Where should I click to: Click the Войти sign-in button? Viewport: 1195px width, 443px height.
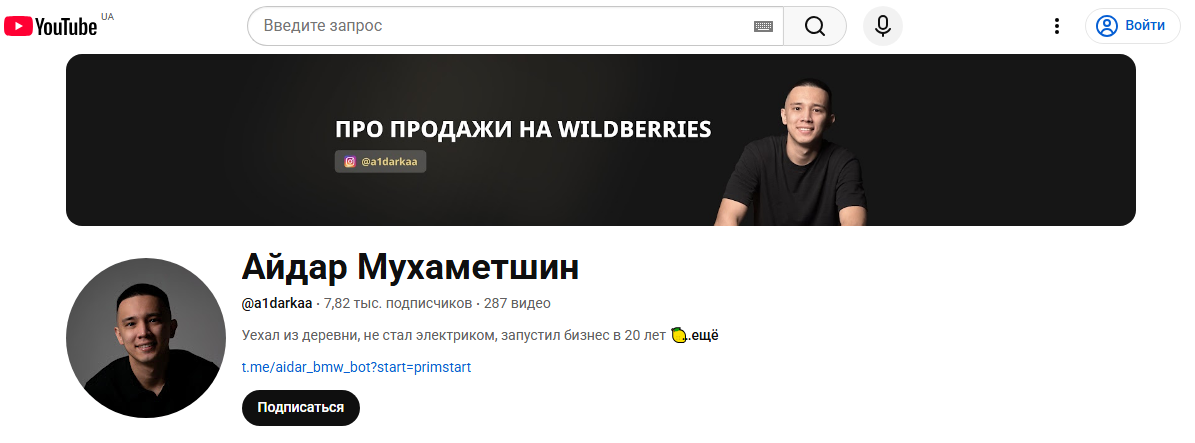(x=1133, y=26)
